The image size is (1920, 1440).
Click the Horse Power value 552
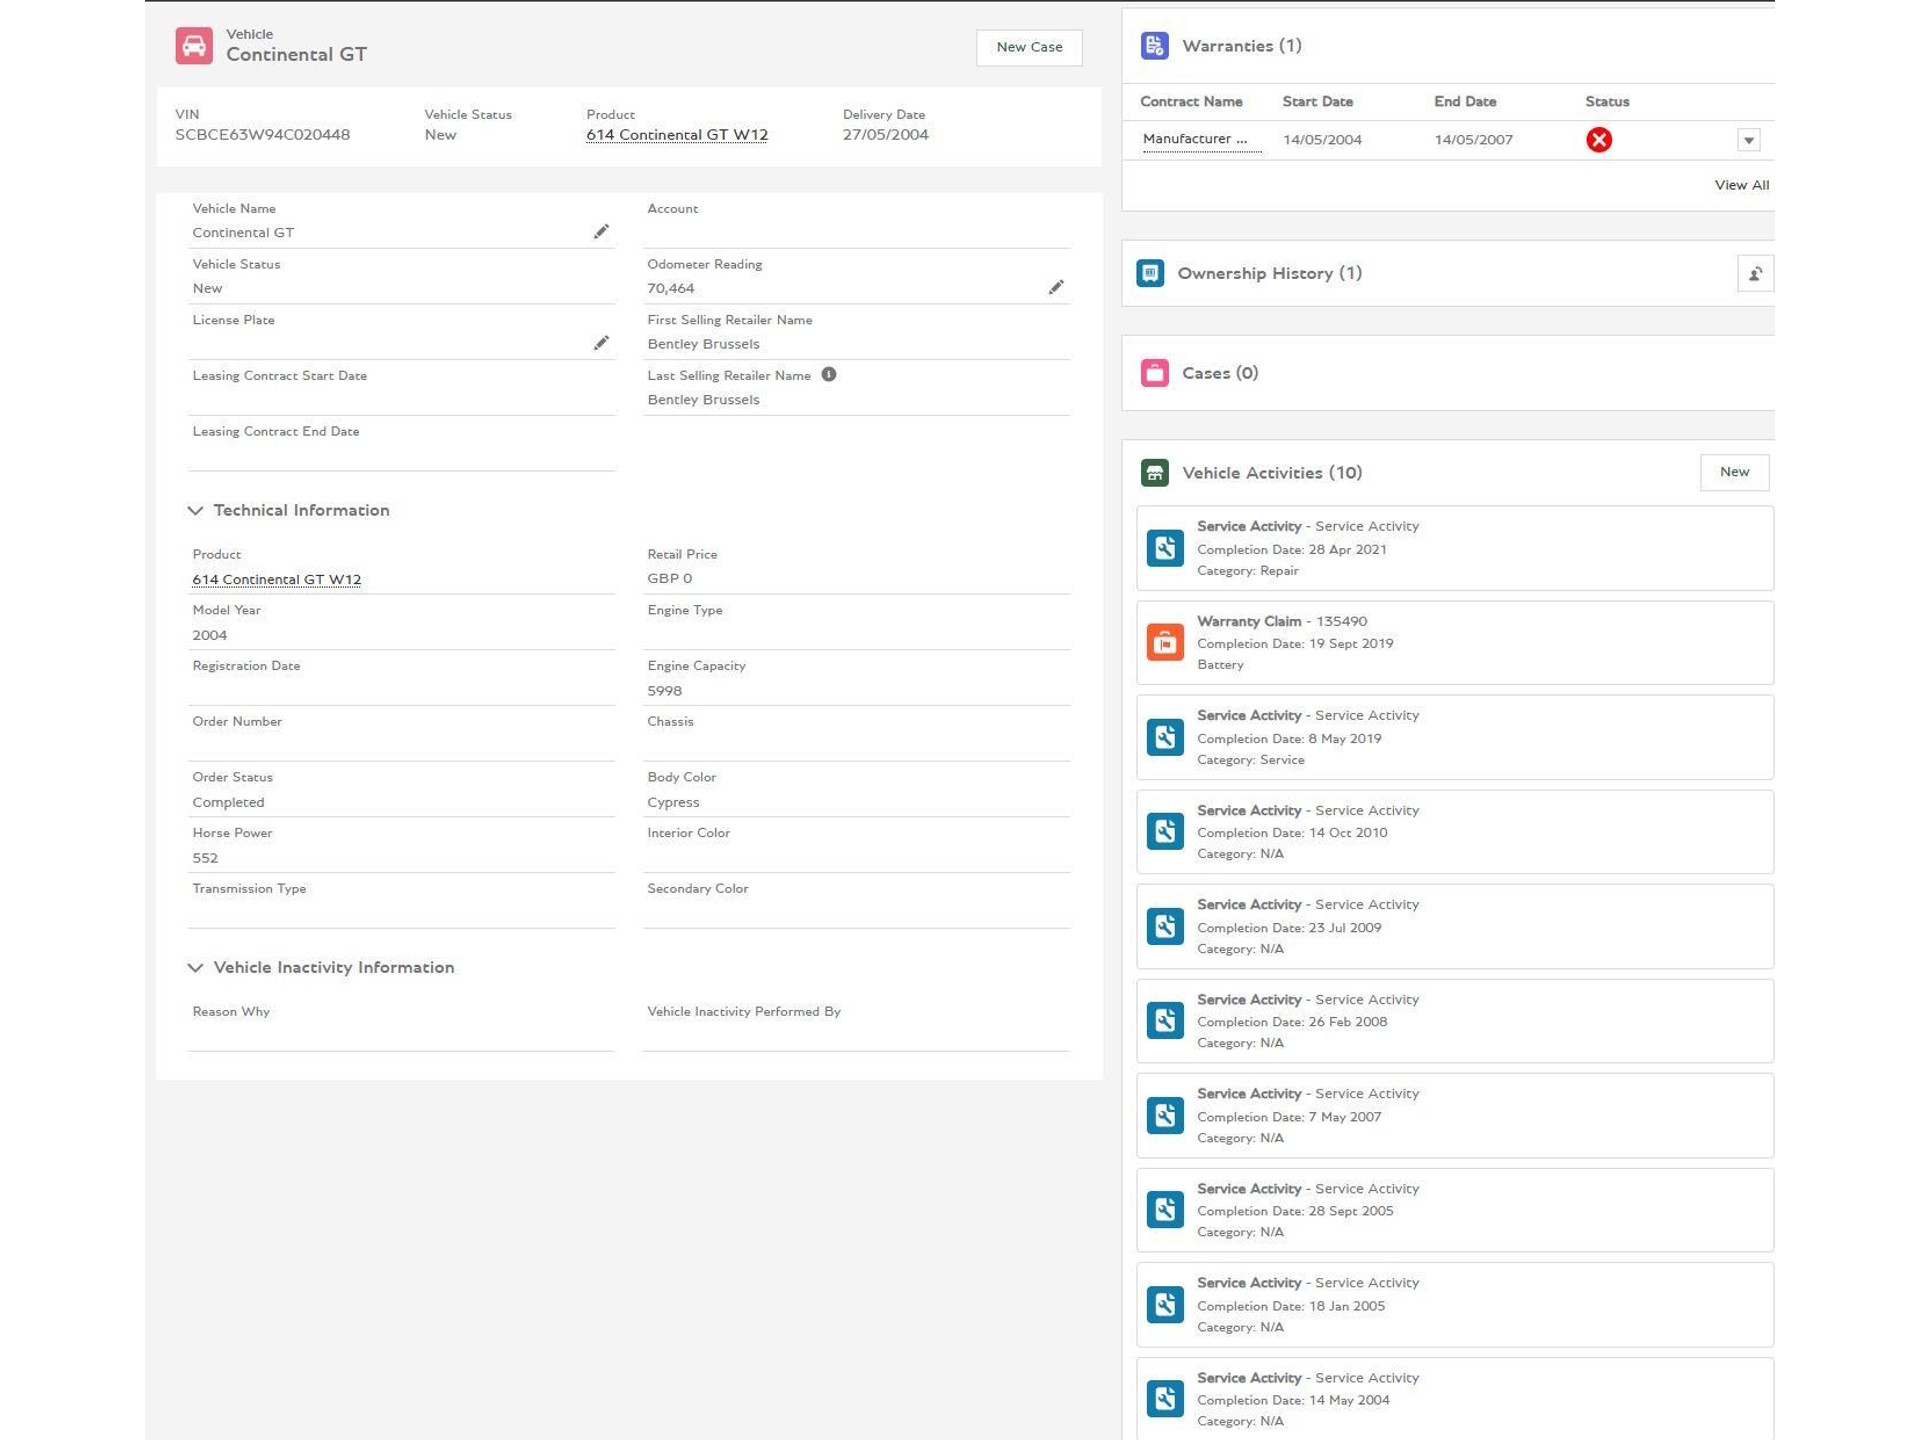(x=205, y=858)
